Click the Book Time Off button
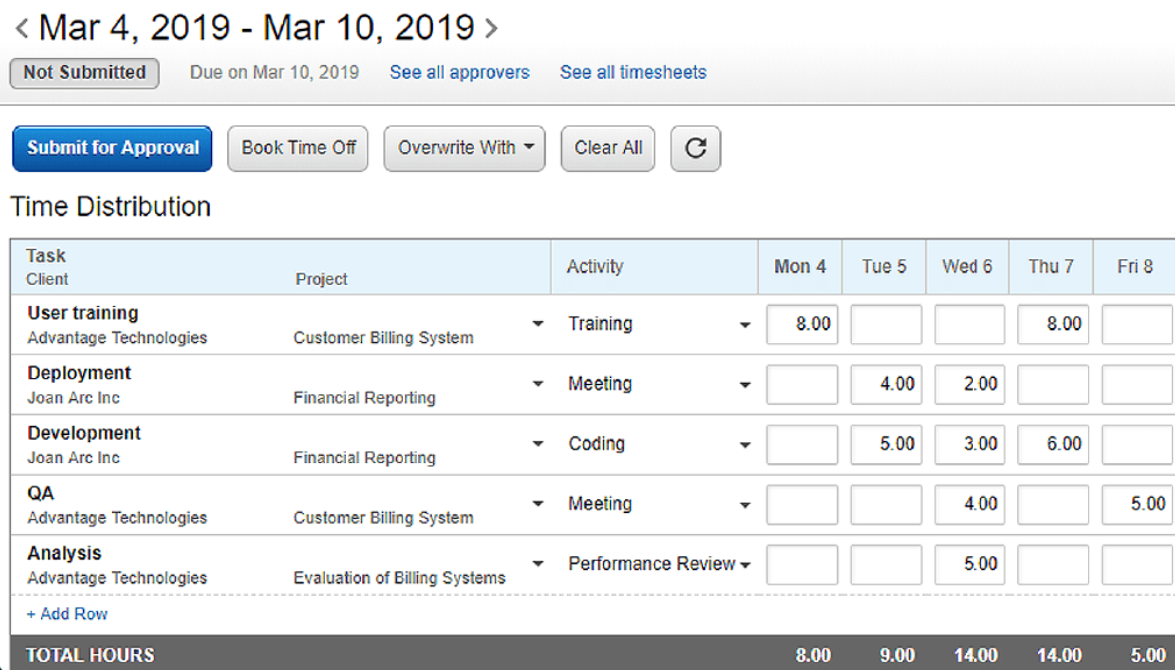The image size is (1175, 670). pos(298,148)
